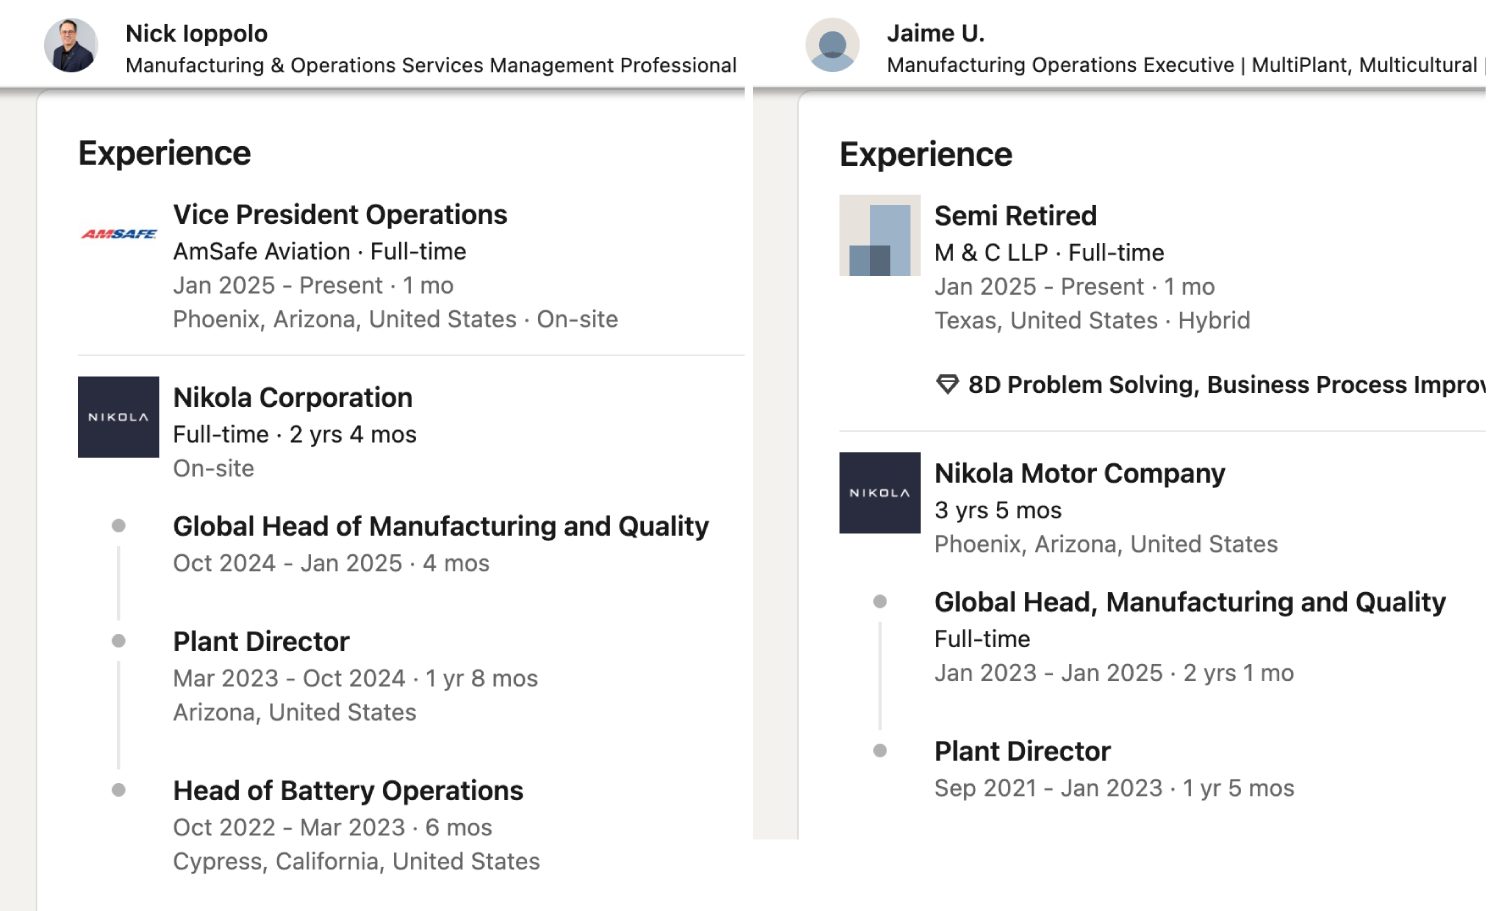The height and width of the screenshot is (911, 1500).
Task: Open the Nikola Motor Company link
Action: [1080, 473]
